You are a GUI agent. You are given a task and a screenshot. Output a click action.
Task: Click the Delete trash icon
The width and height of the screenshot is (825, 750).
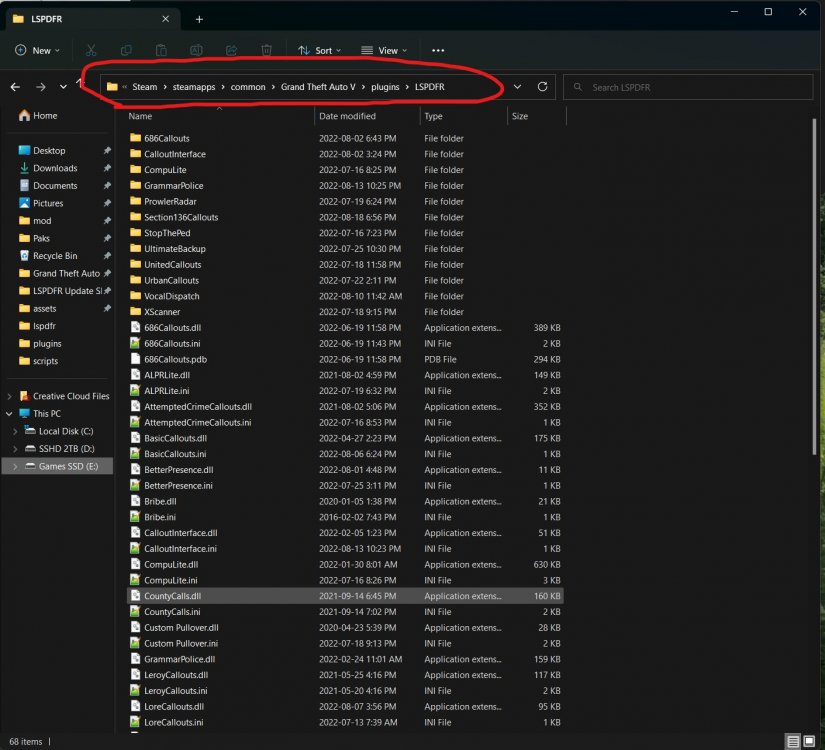pos(267,51)
